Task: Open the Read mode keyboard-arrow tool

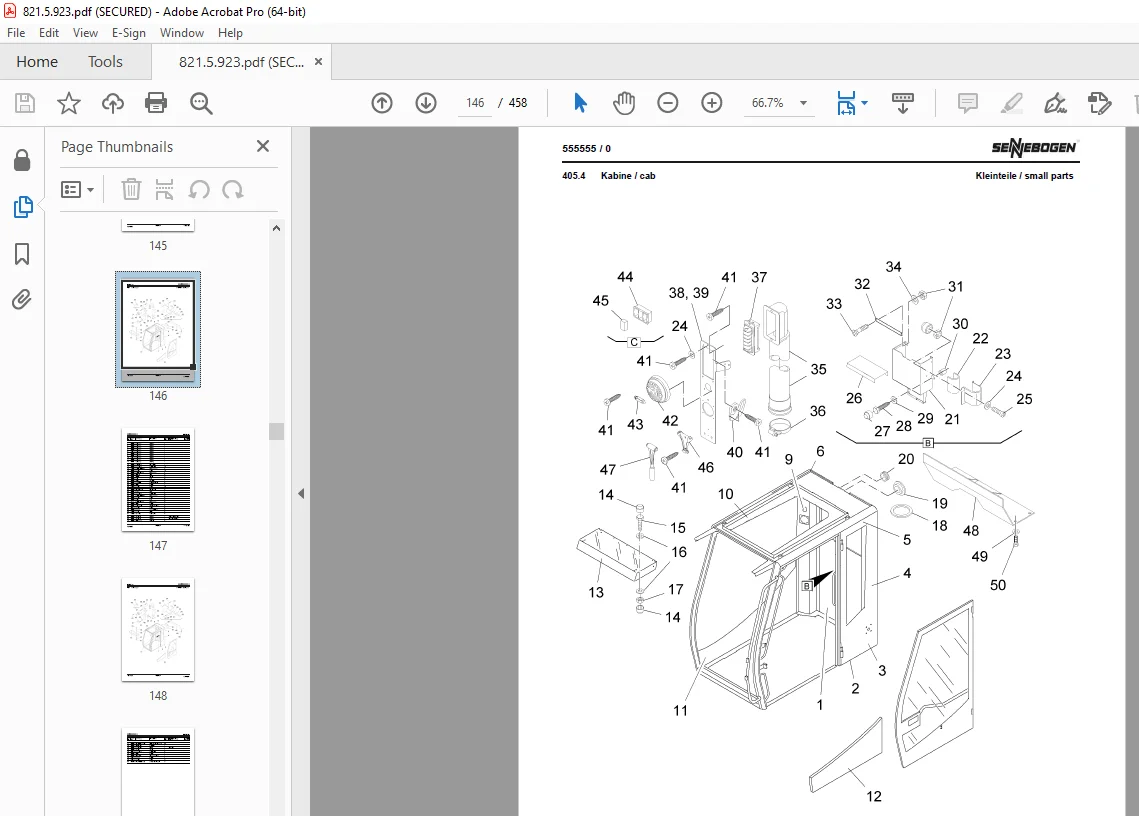Action: coord(903,103)
